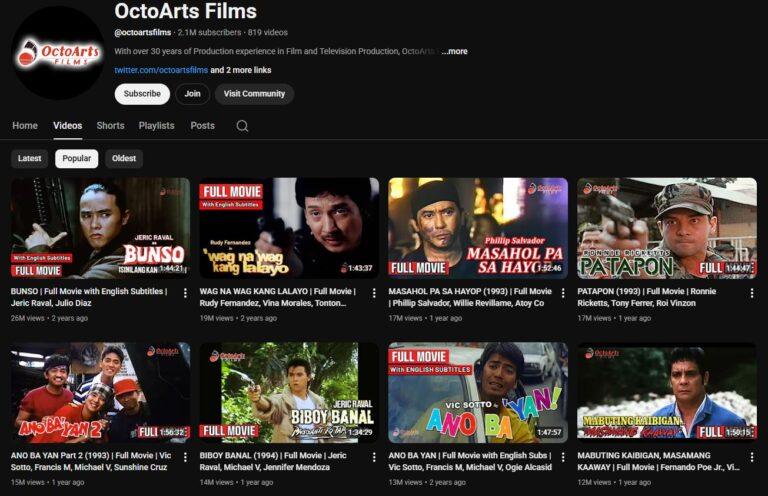Viewport: 768px width, 496px height.
Task: Open options menu for ANO BA YAN English Subs
Action: pyautogui.click(x=563, y=457)
